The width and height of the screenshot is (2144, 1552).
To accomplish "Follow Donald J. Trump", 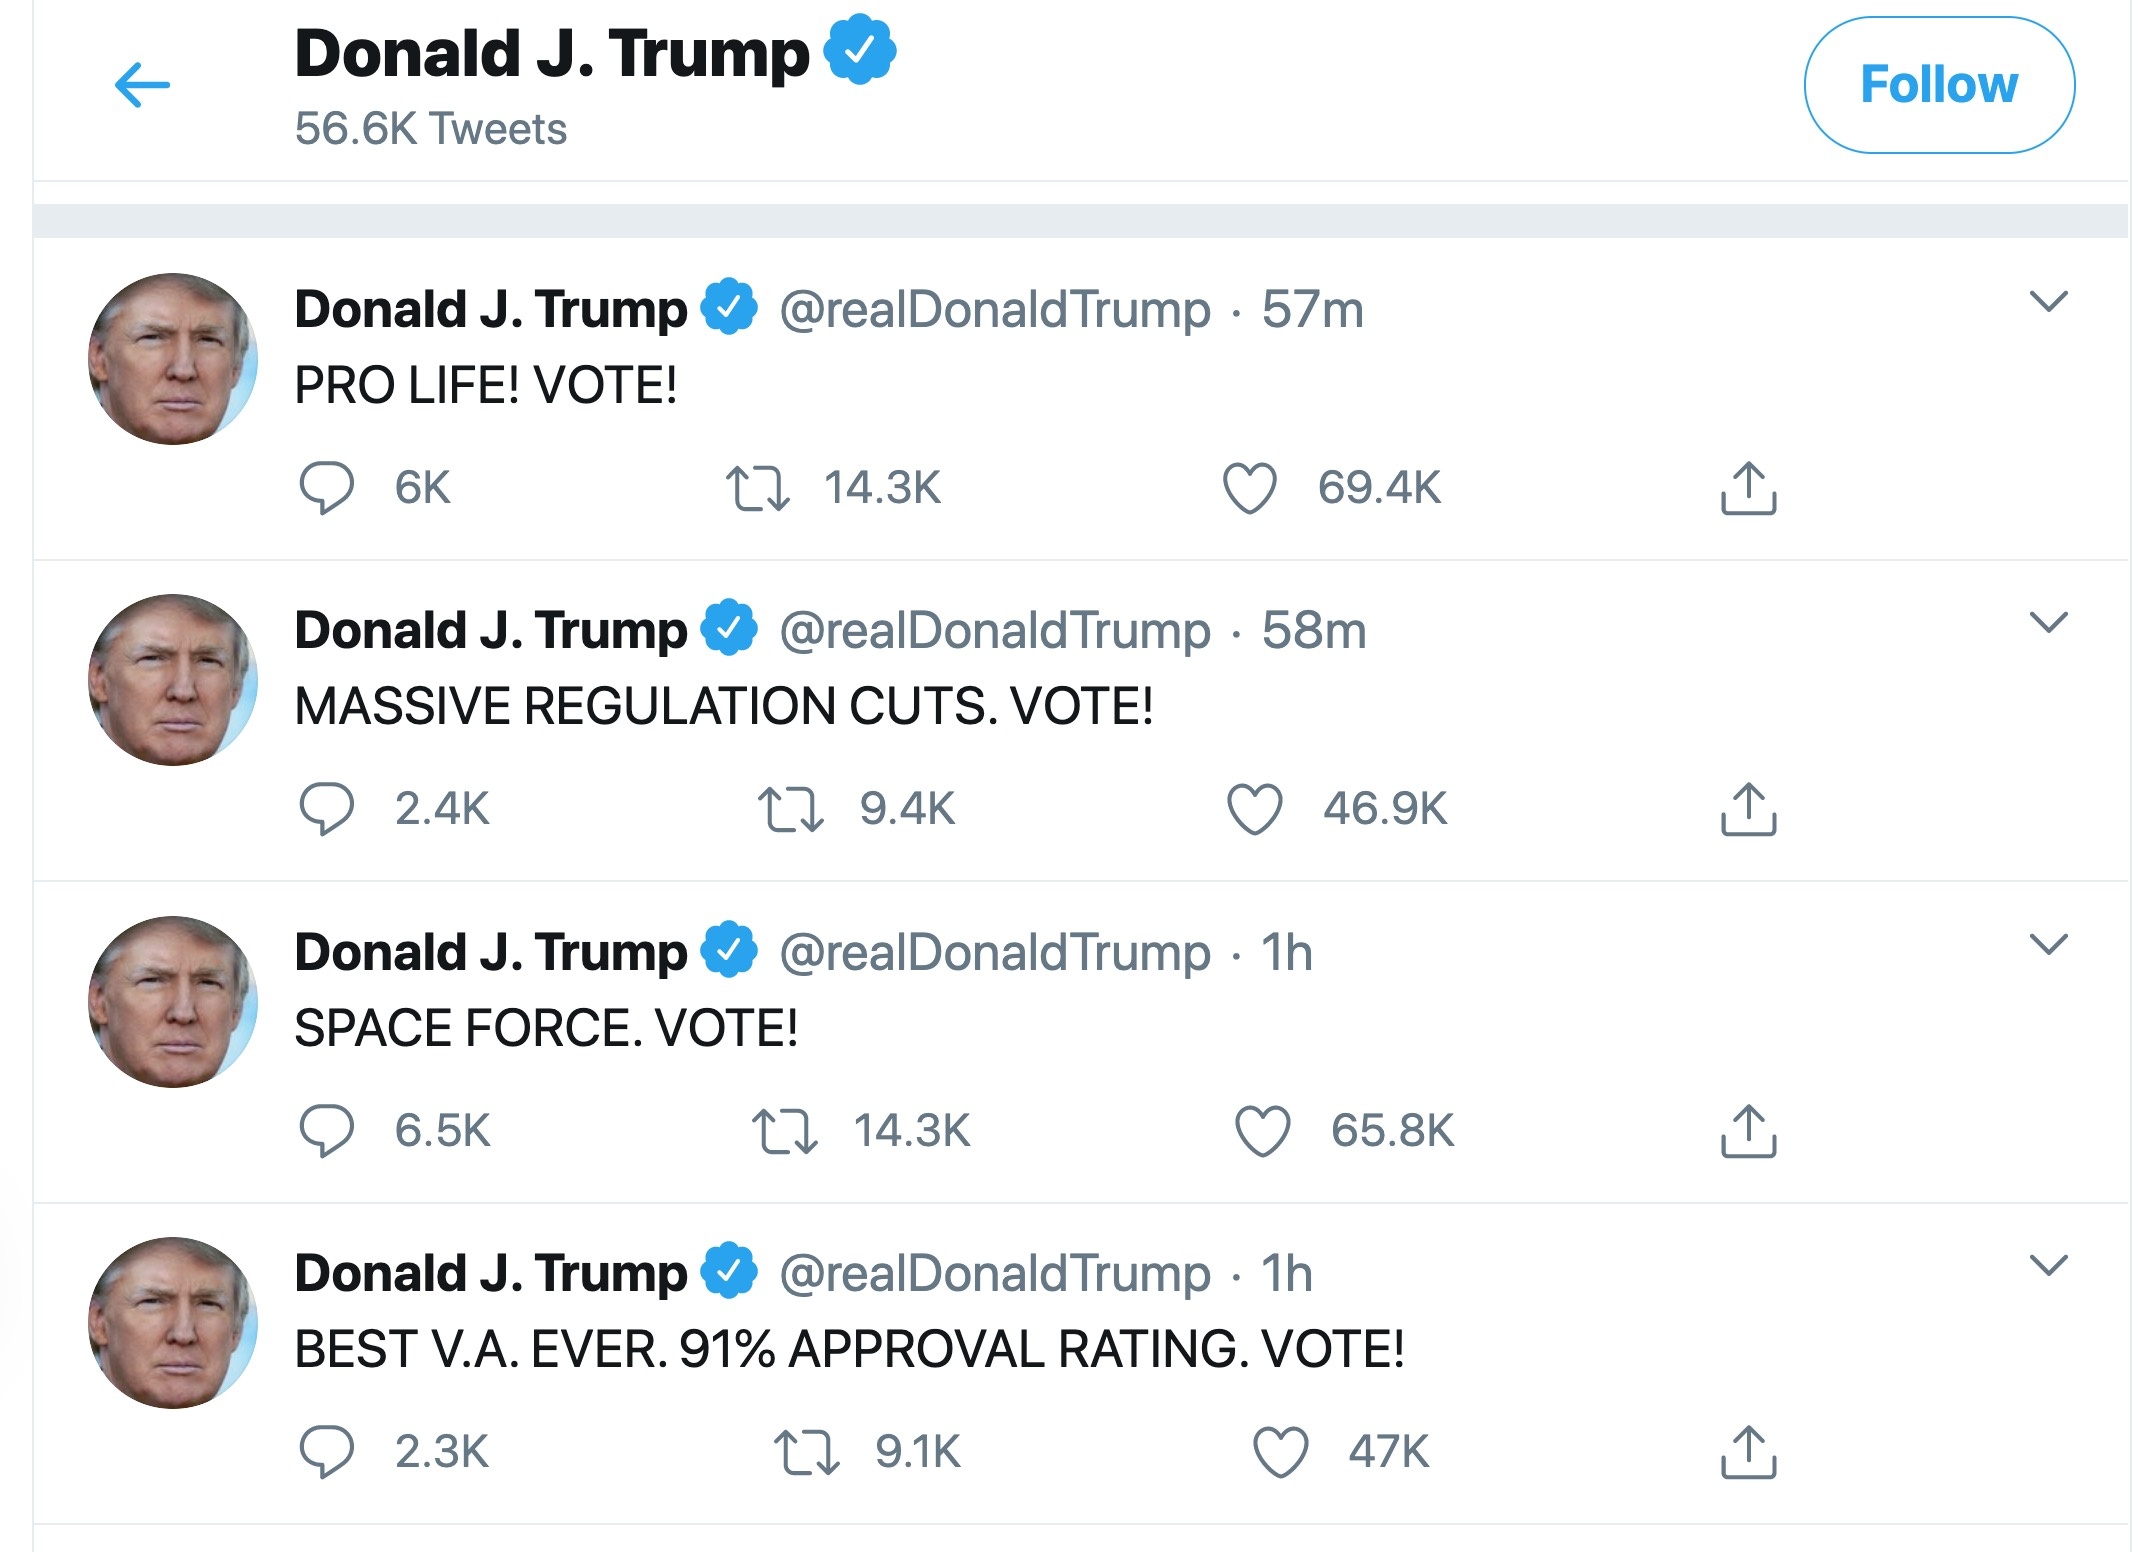I will click(x=1940, y=84).
